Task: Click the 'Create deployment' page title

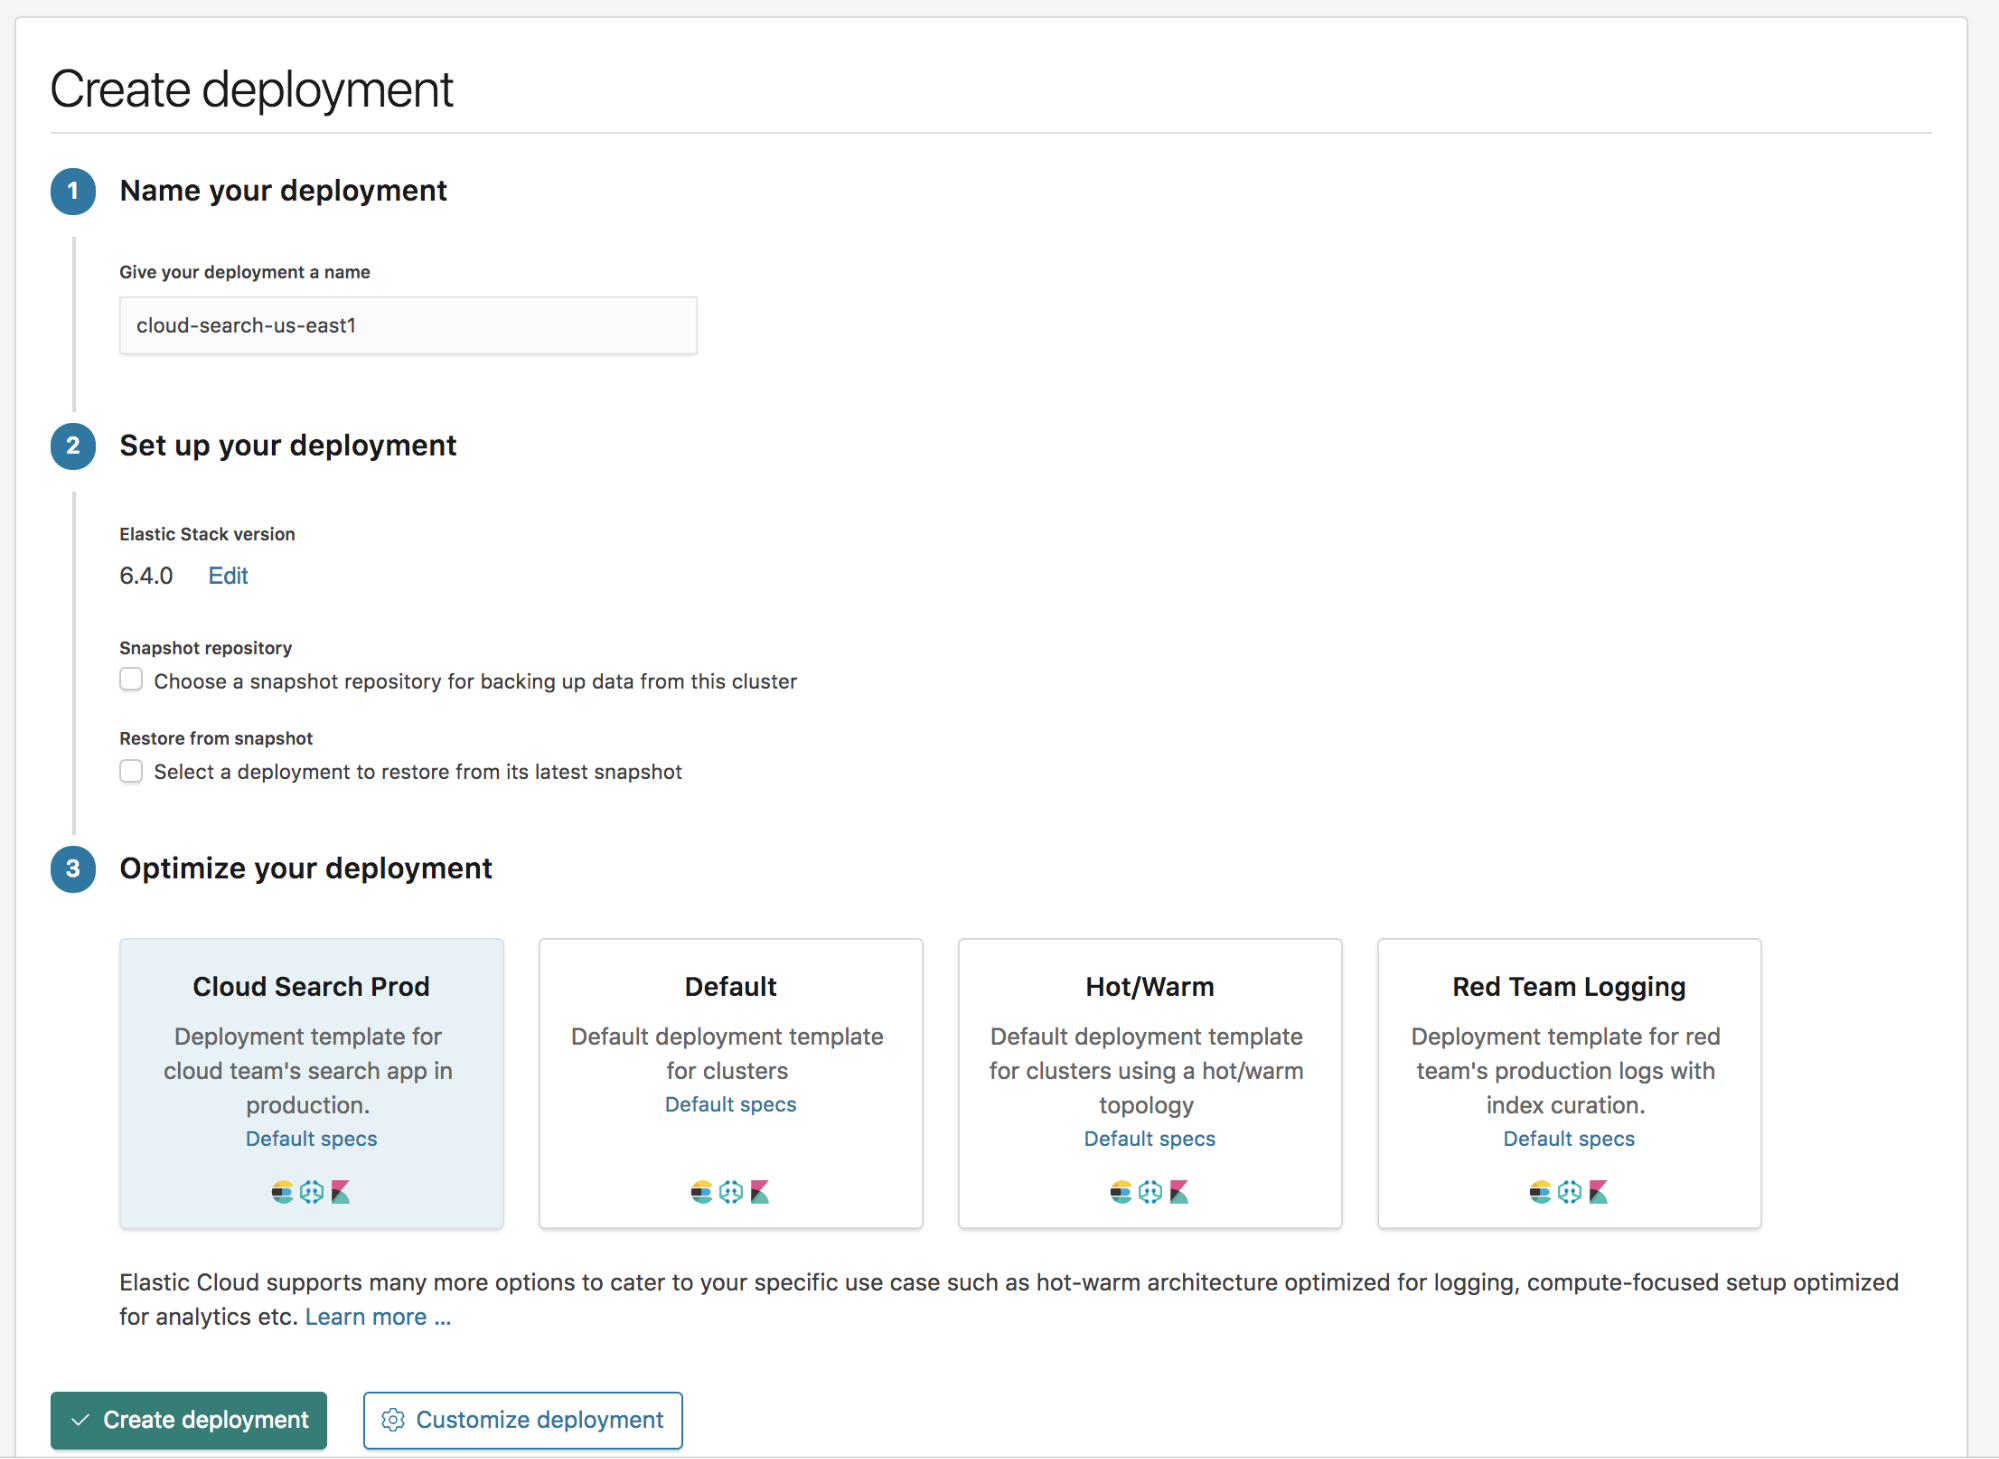Action: click(252, 89)
